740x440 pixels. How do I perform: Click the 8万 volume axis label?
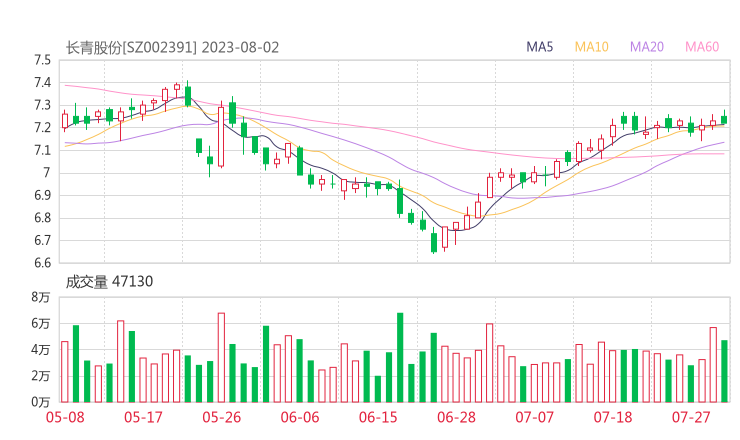[x=41, y=297]
